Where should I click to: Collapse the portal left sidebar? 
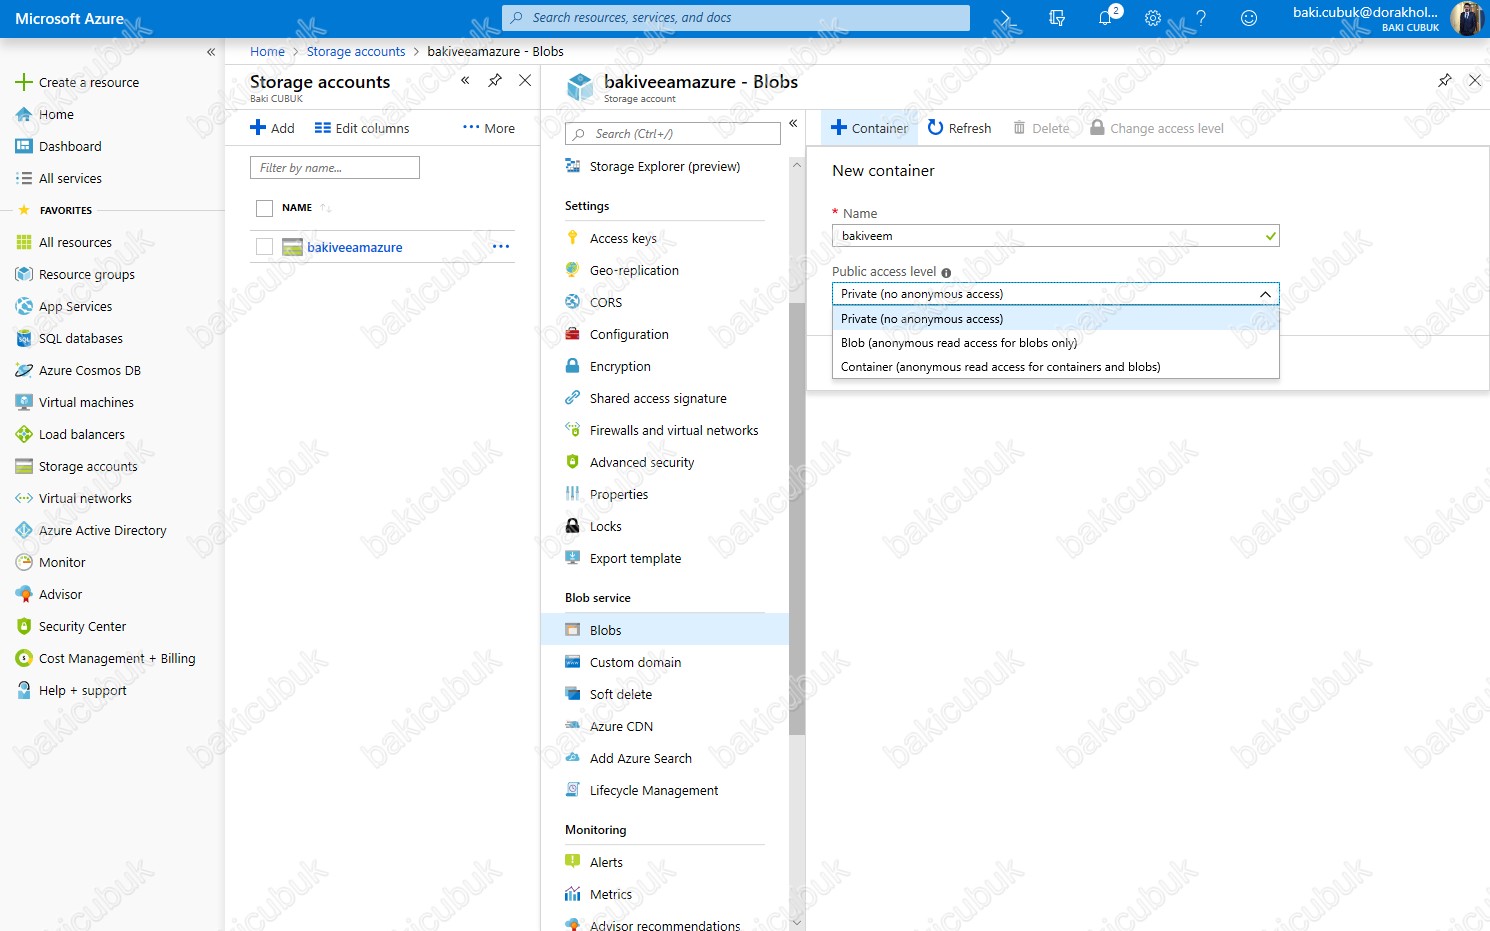coord(211,52)
